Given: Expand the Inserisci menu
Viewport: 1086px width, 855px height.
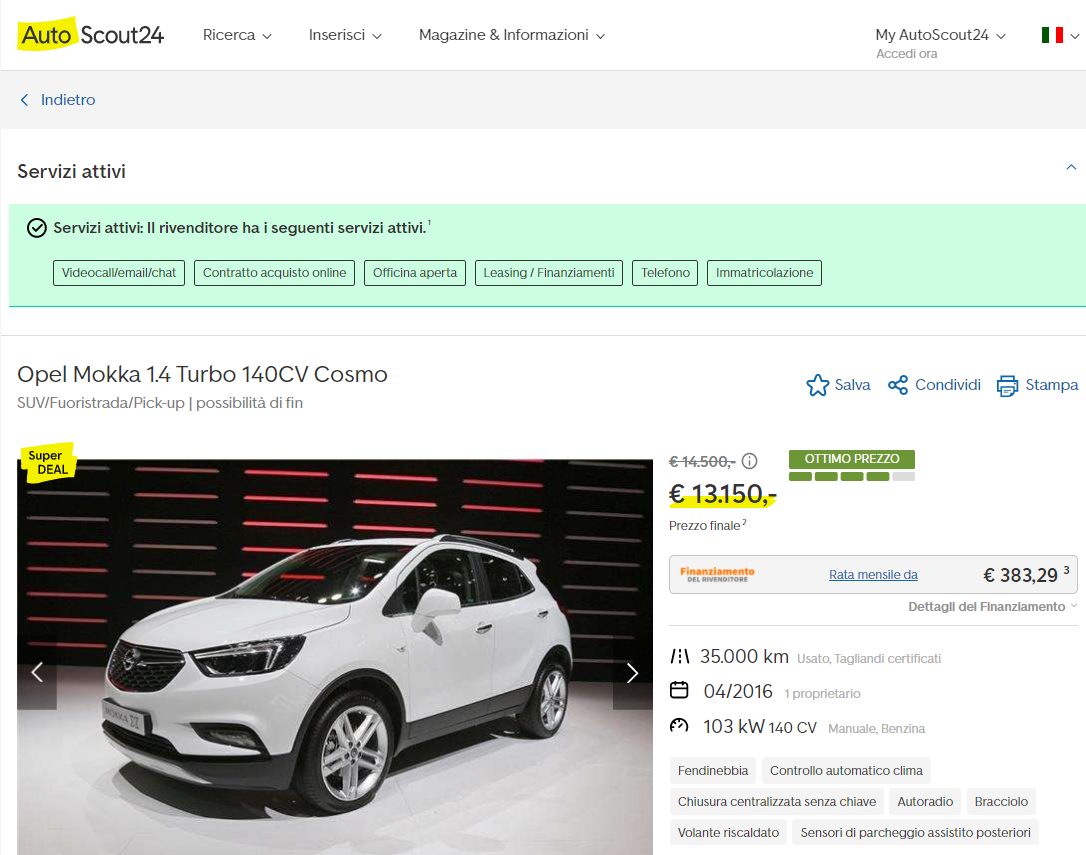Looking at the screenshot, I should pos(345,35).
